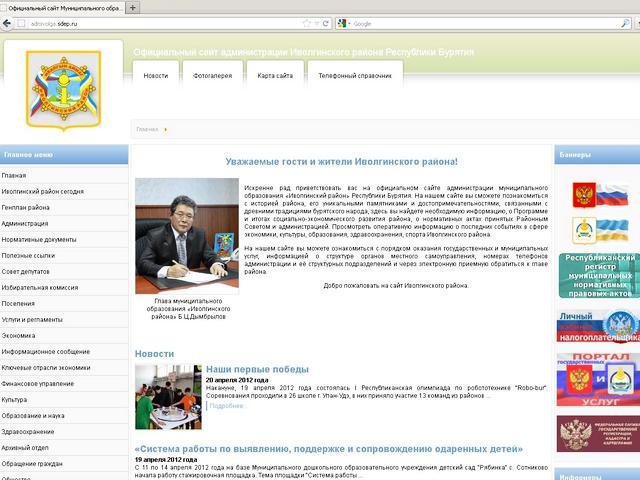
Task: Open Услуги и регламенты menu item
Action: (x=64, y=320)
